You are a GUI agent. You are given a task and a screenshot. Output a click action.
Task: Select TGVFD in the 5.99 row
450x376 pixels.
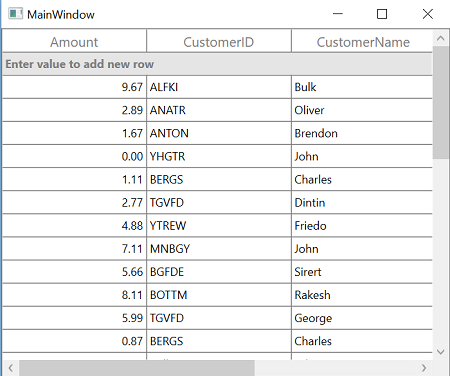click(219, 318)
